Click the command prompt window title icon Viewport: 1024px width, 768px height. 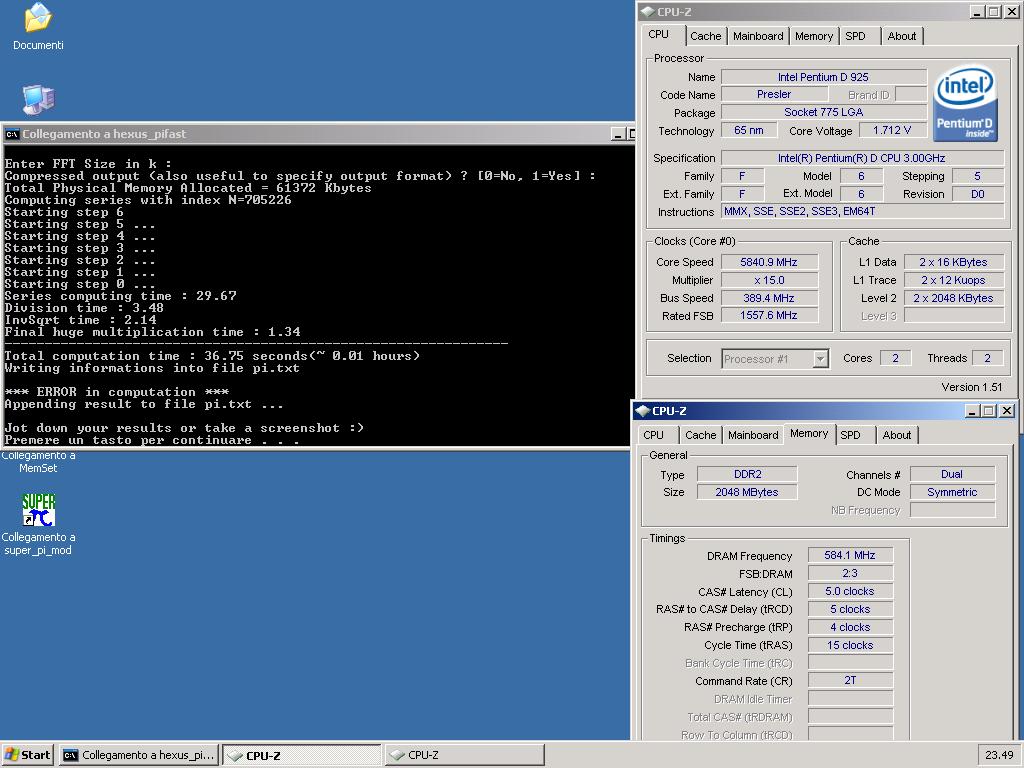pos(12,135)
